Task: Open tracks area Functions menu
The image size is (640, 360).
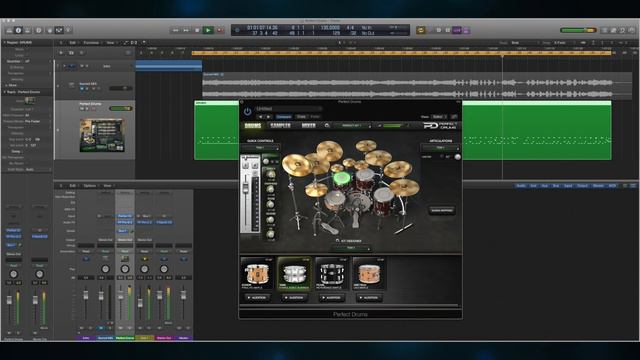Action: click(x=91, y=42)
